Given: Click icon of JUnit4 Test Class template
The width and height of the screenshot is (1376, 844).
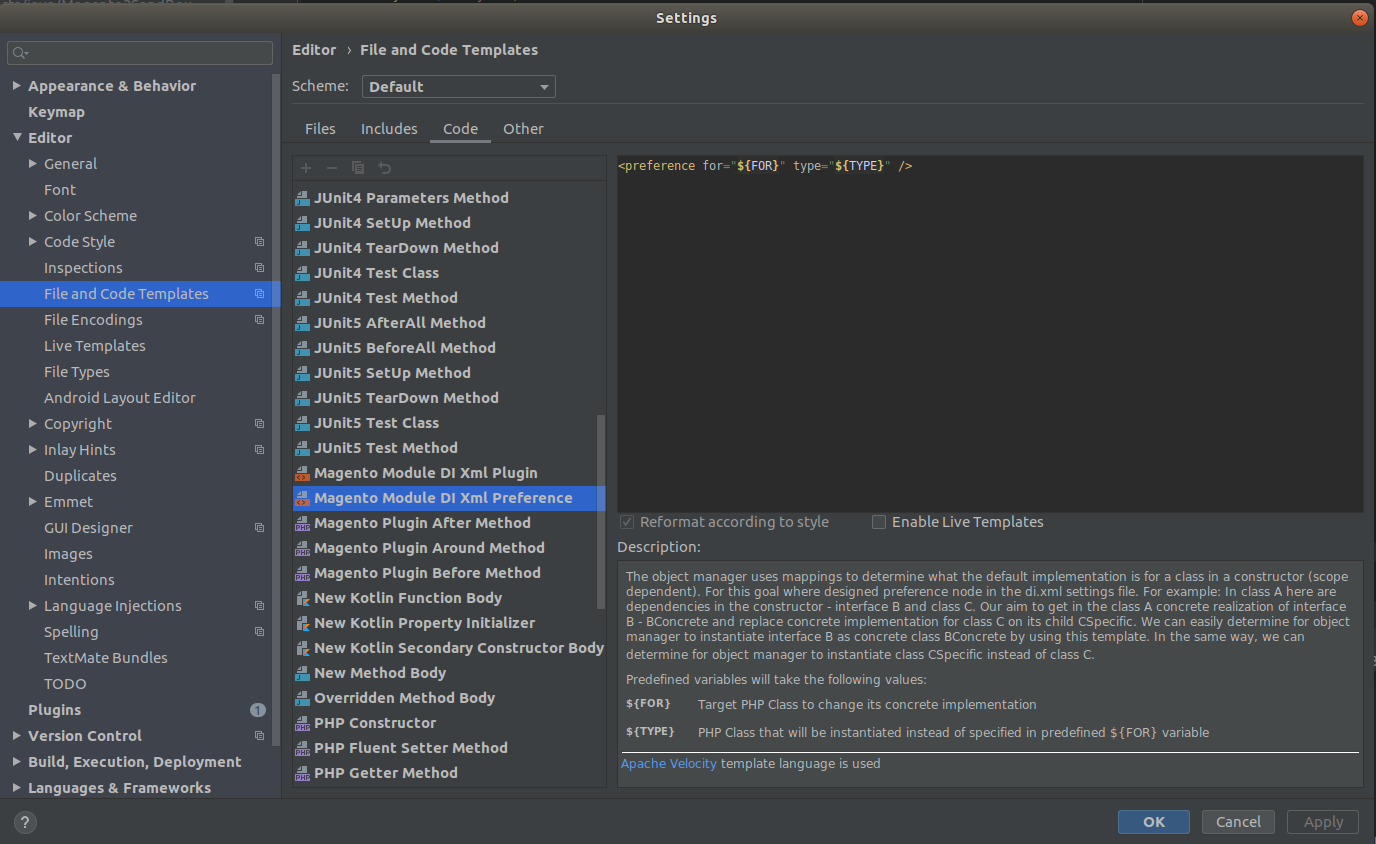Looking at the screenshot, I should click(x=302, y=273).
